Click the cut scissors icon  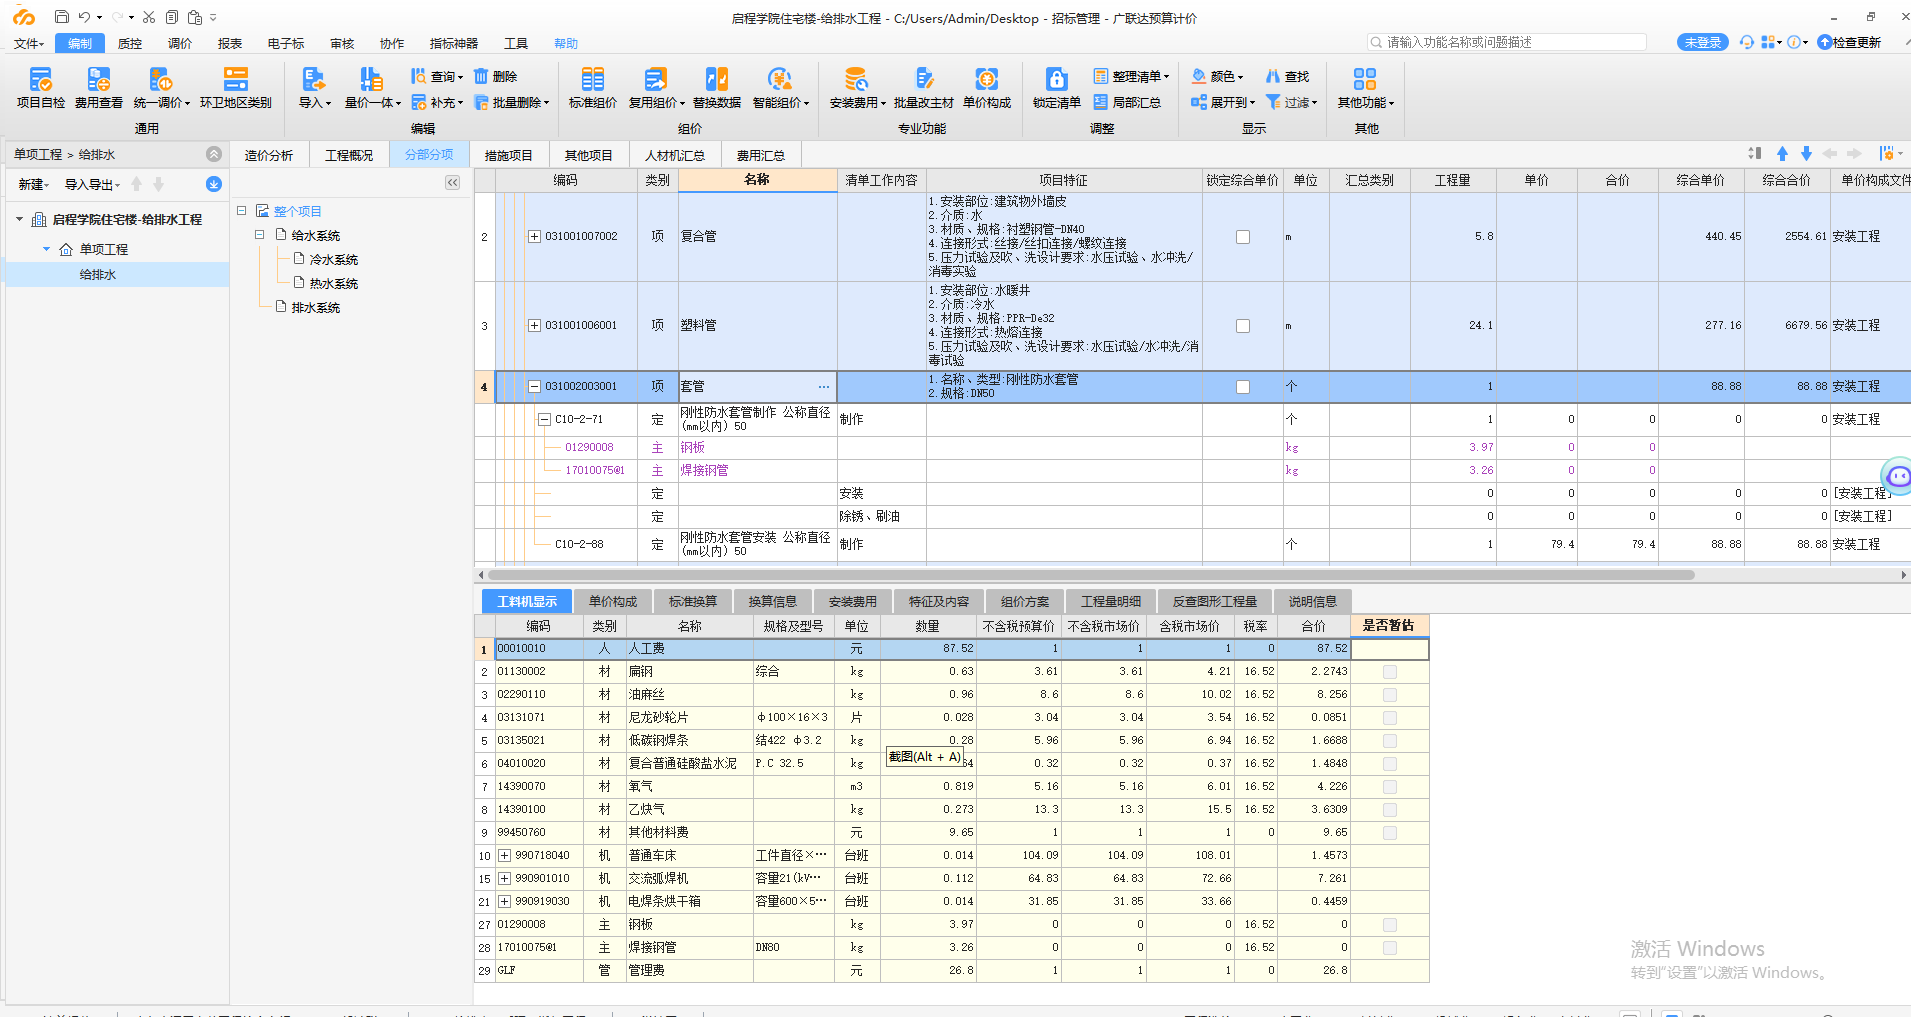coord(149,17)
